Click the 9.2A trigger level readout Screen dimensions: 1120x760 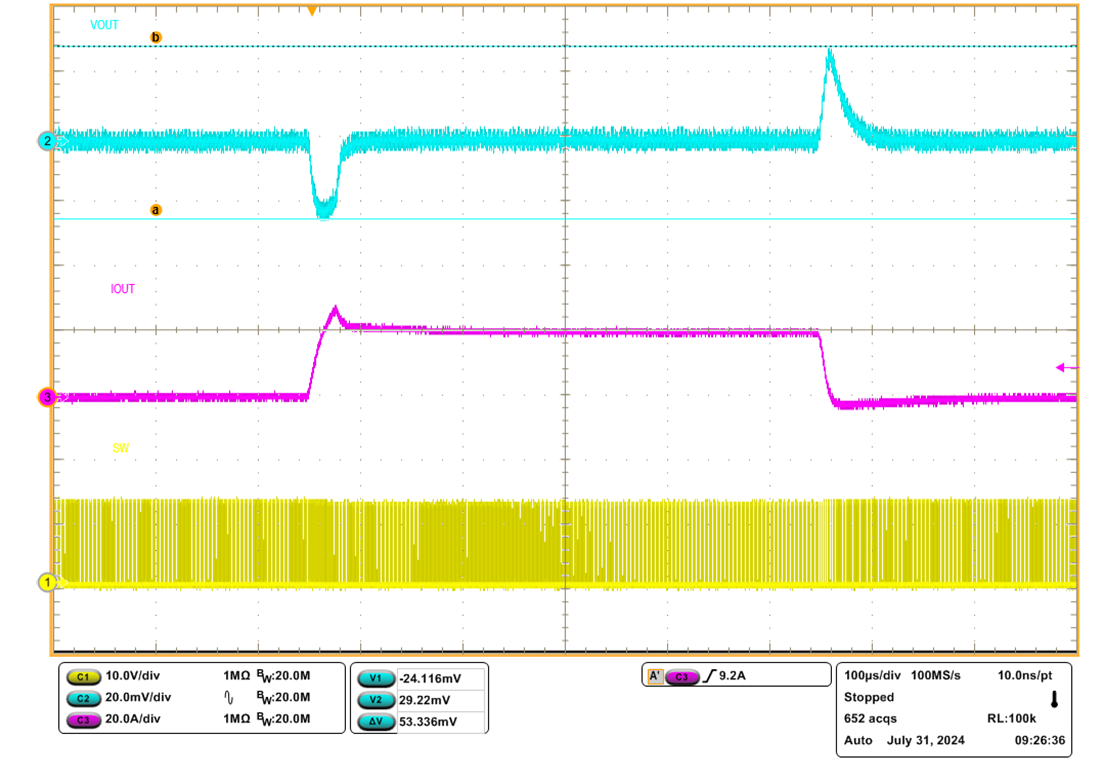[x=732, y=677]
